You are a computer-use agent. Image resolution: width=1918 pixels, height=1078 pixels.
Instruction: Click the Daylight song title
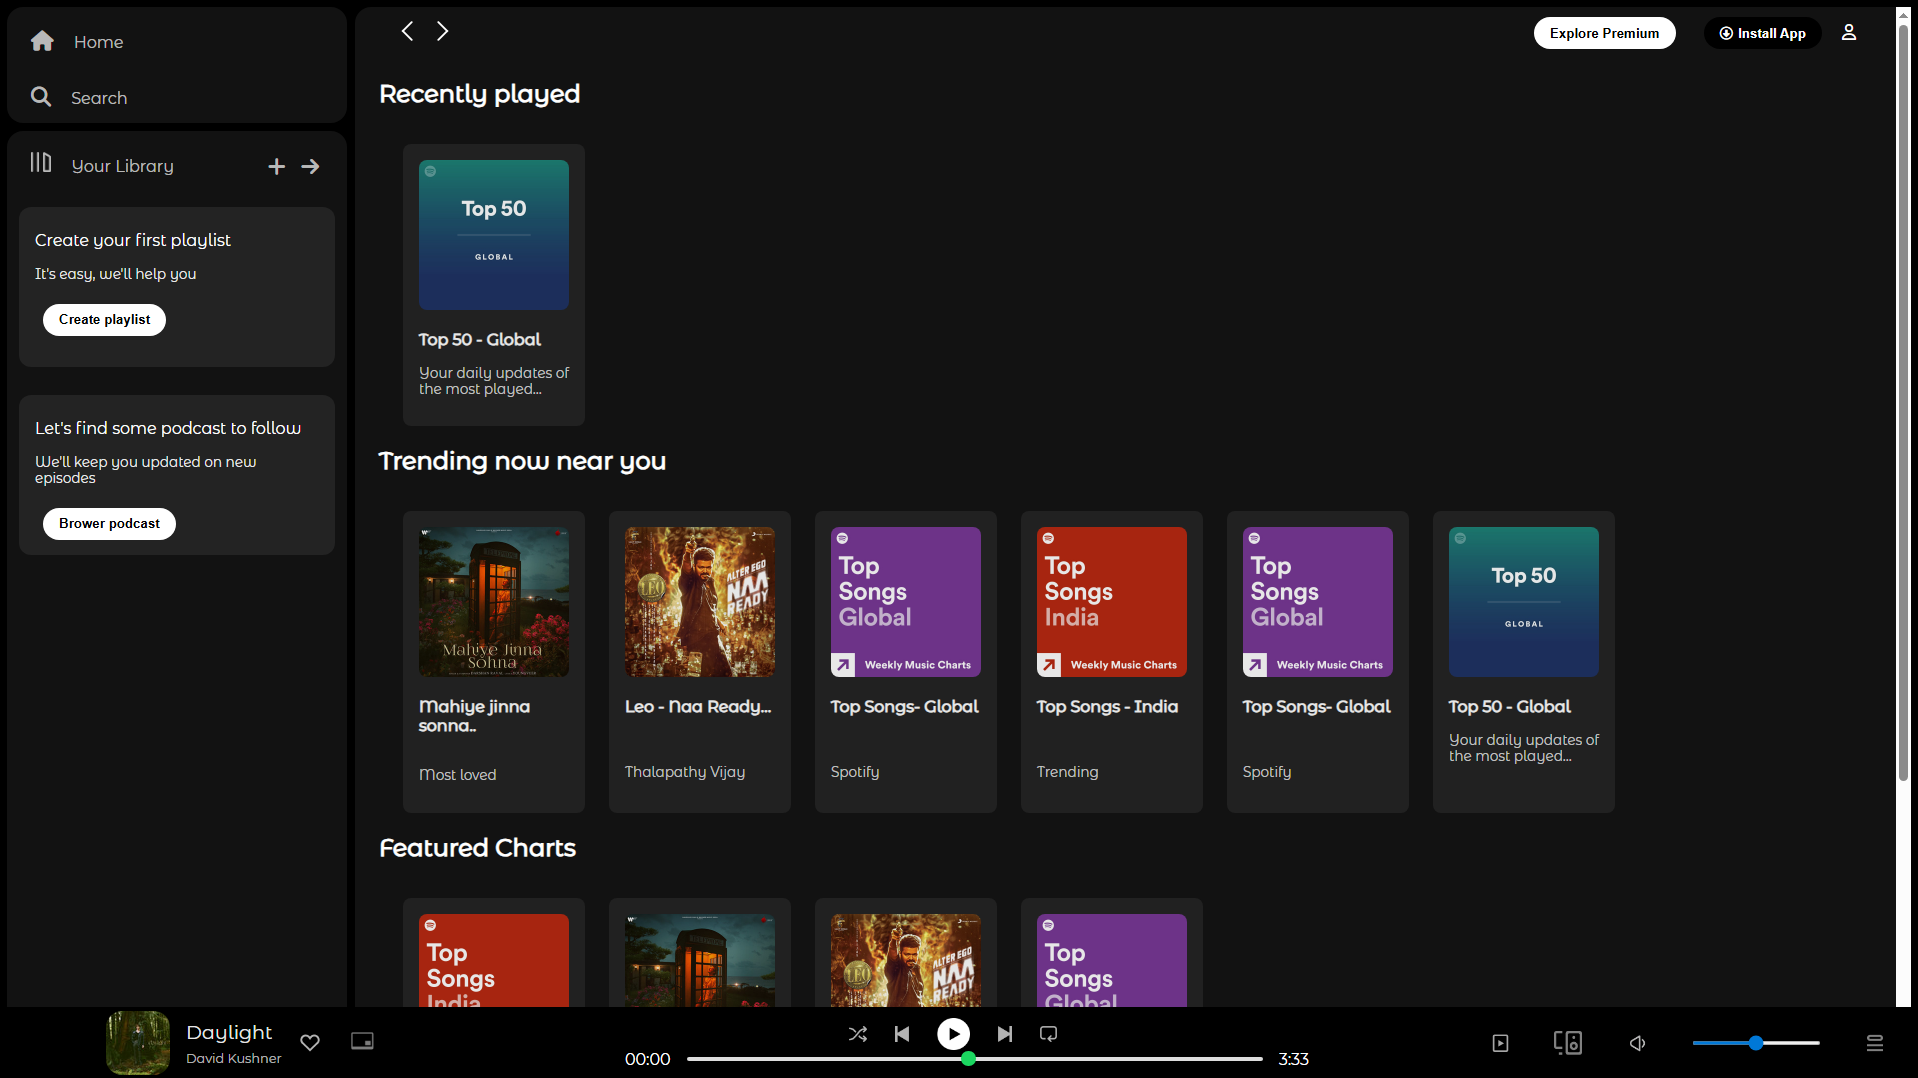coord(229,1032)
